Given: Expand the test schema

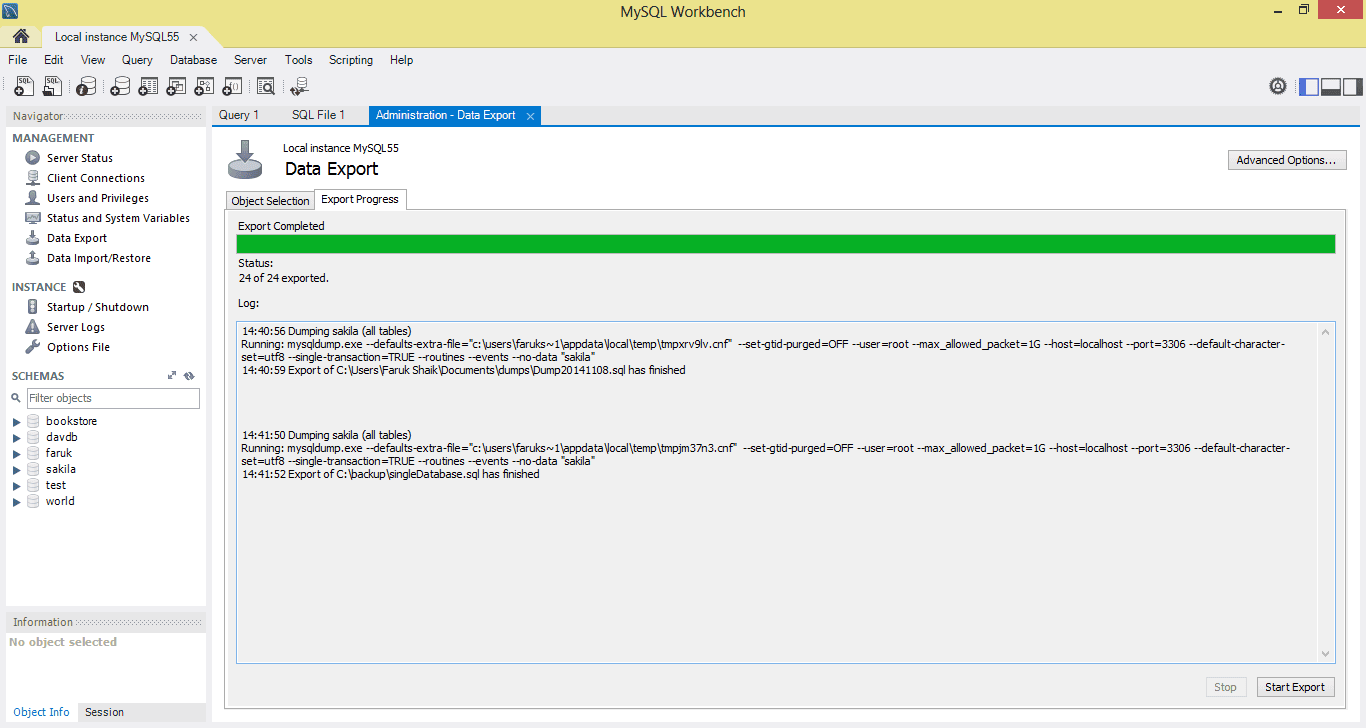Looking at the screenshot, I should pos(16,486).
